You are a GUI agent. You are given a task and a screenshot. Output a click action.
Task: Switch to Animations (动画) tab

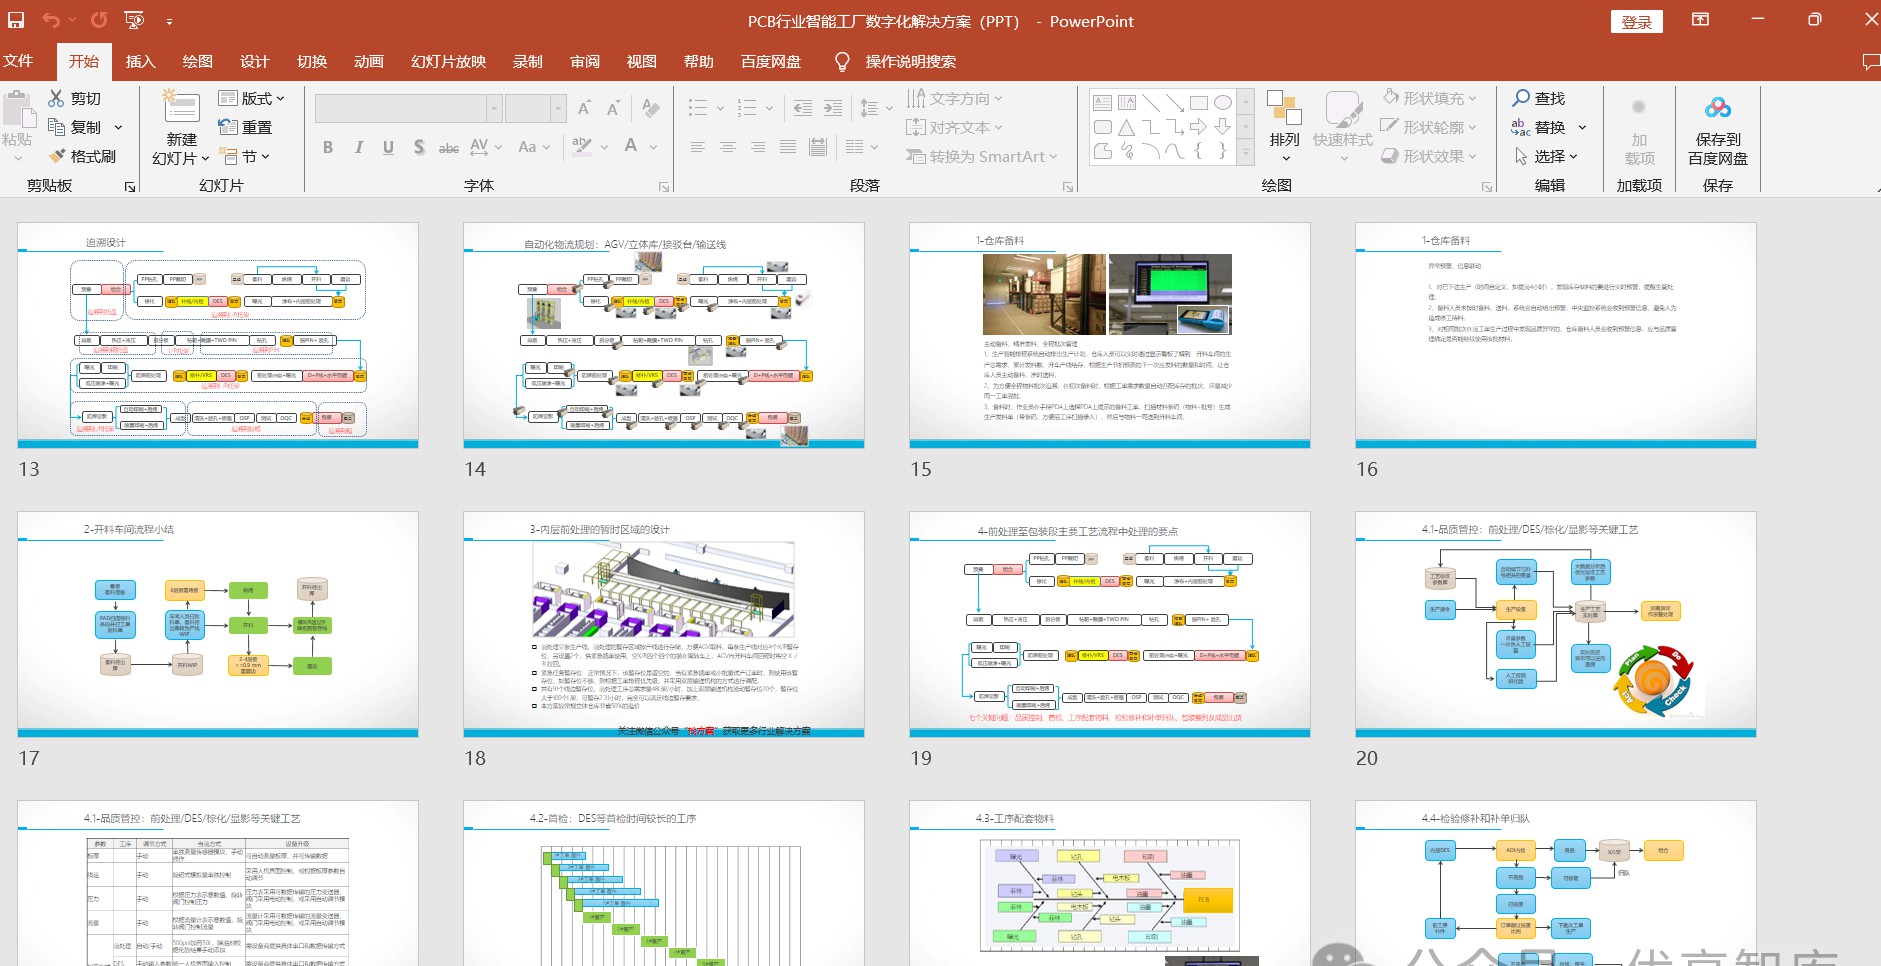point(369,62)
